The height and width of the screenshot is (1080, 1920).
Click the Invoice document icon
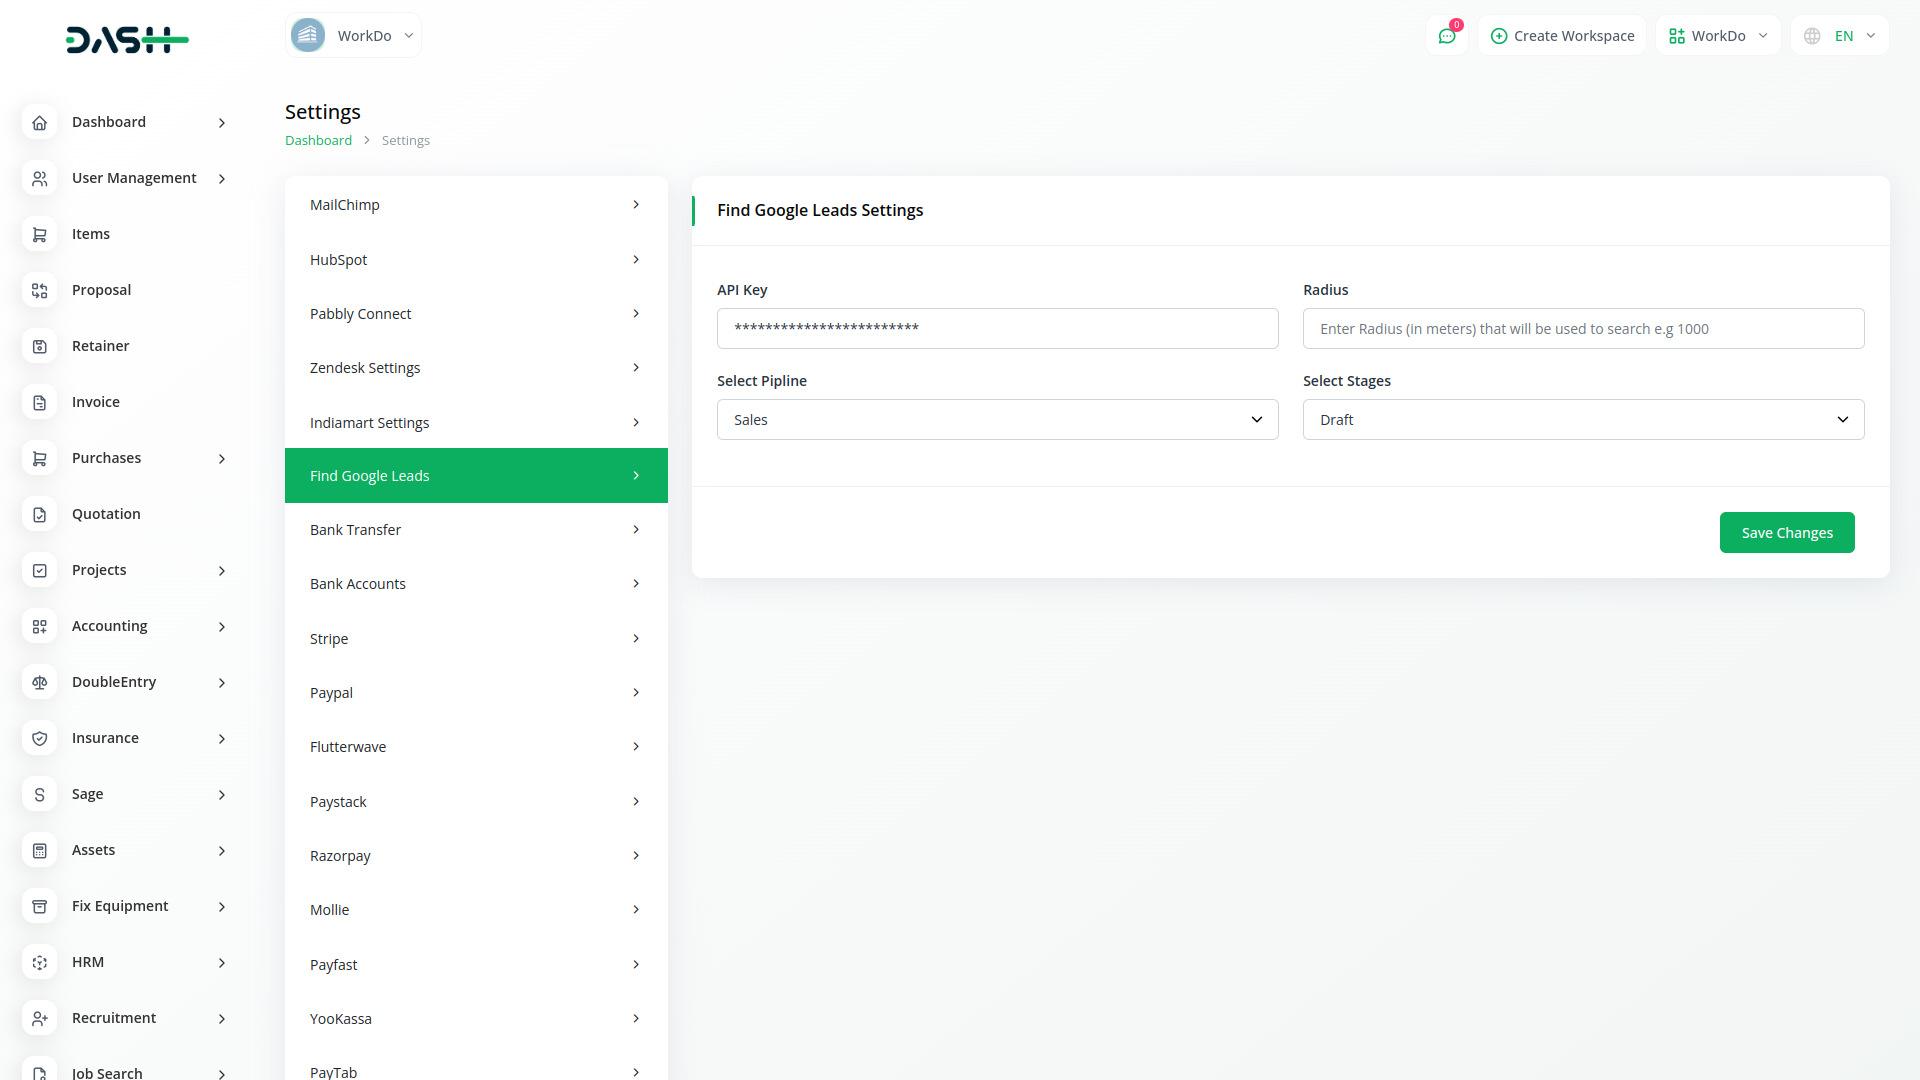tap(40, 402)
